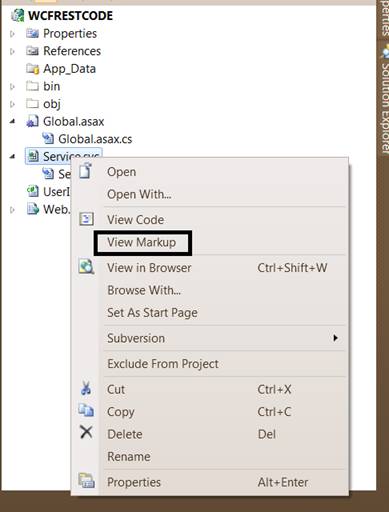Expand the Properties tree node
This screenshot has width=389, height=512.
(12, 34)
